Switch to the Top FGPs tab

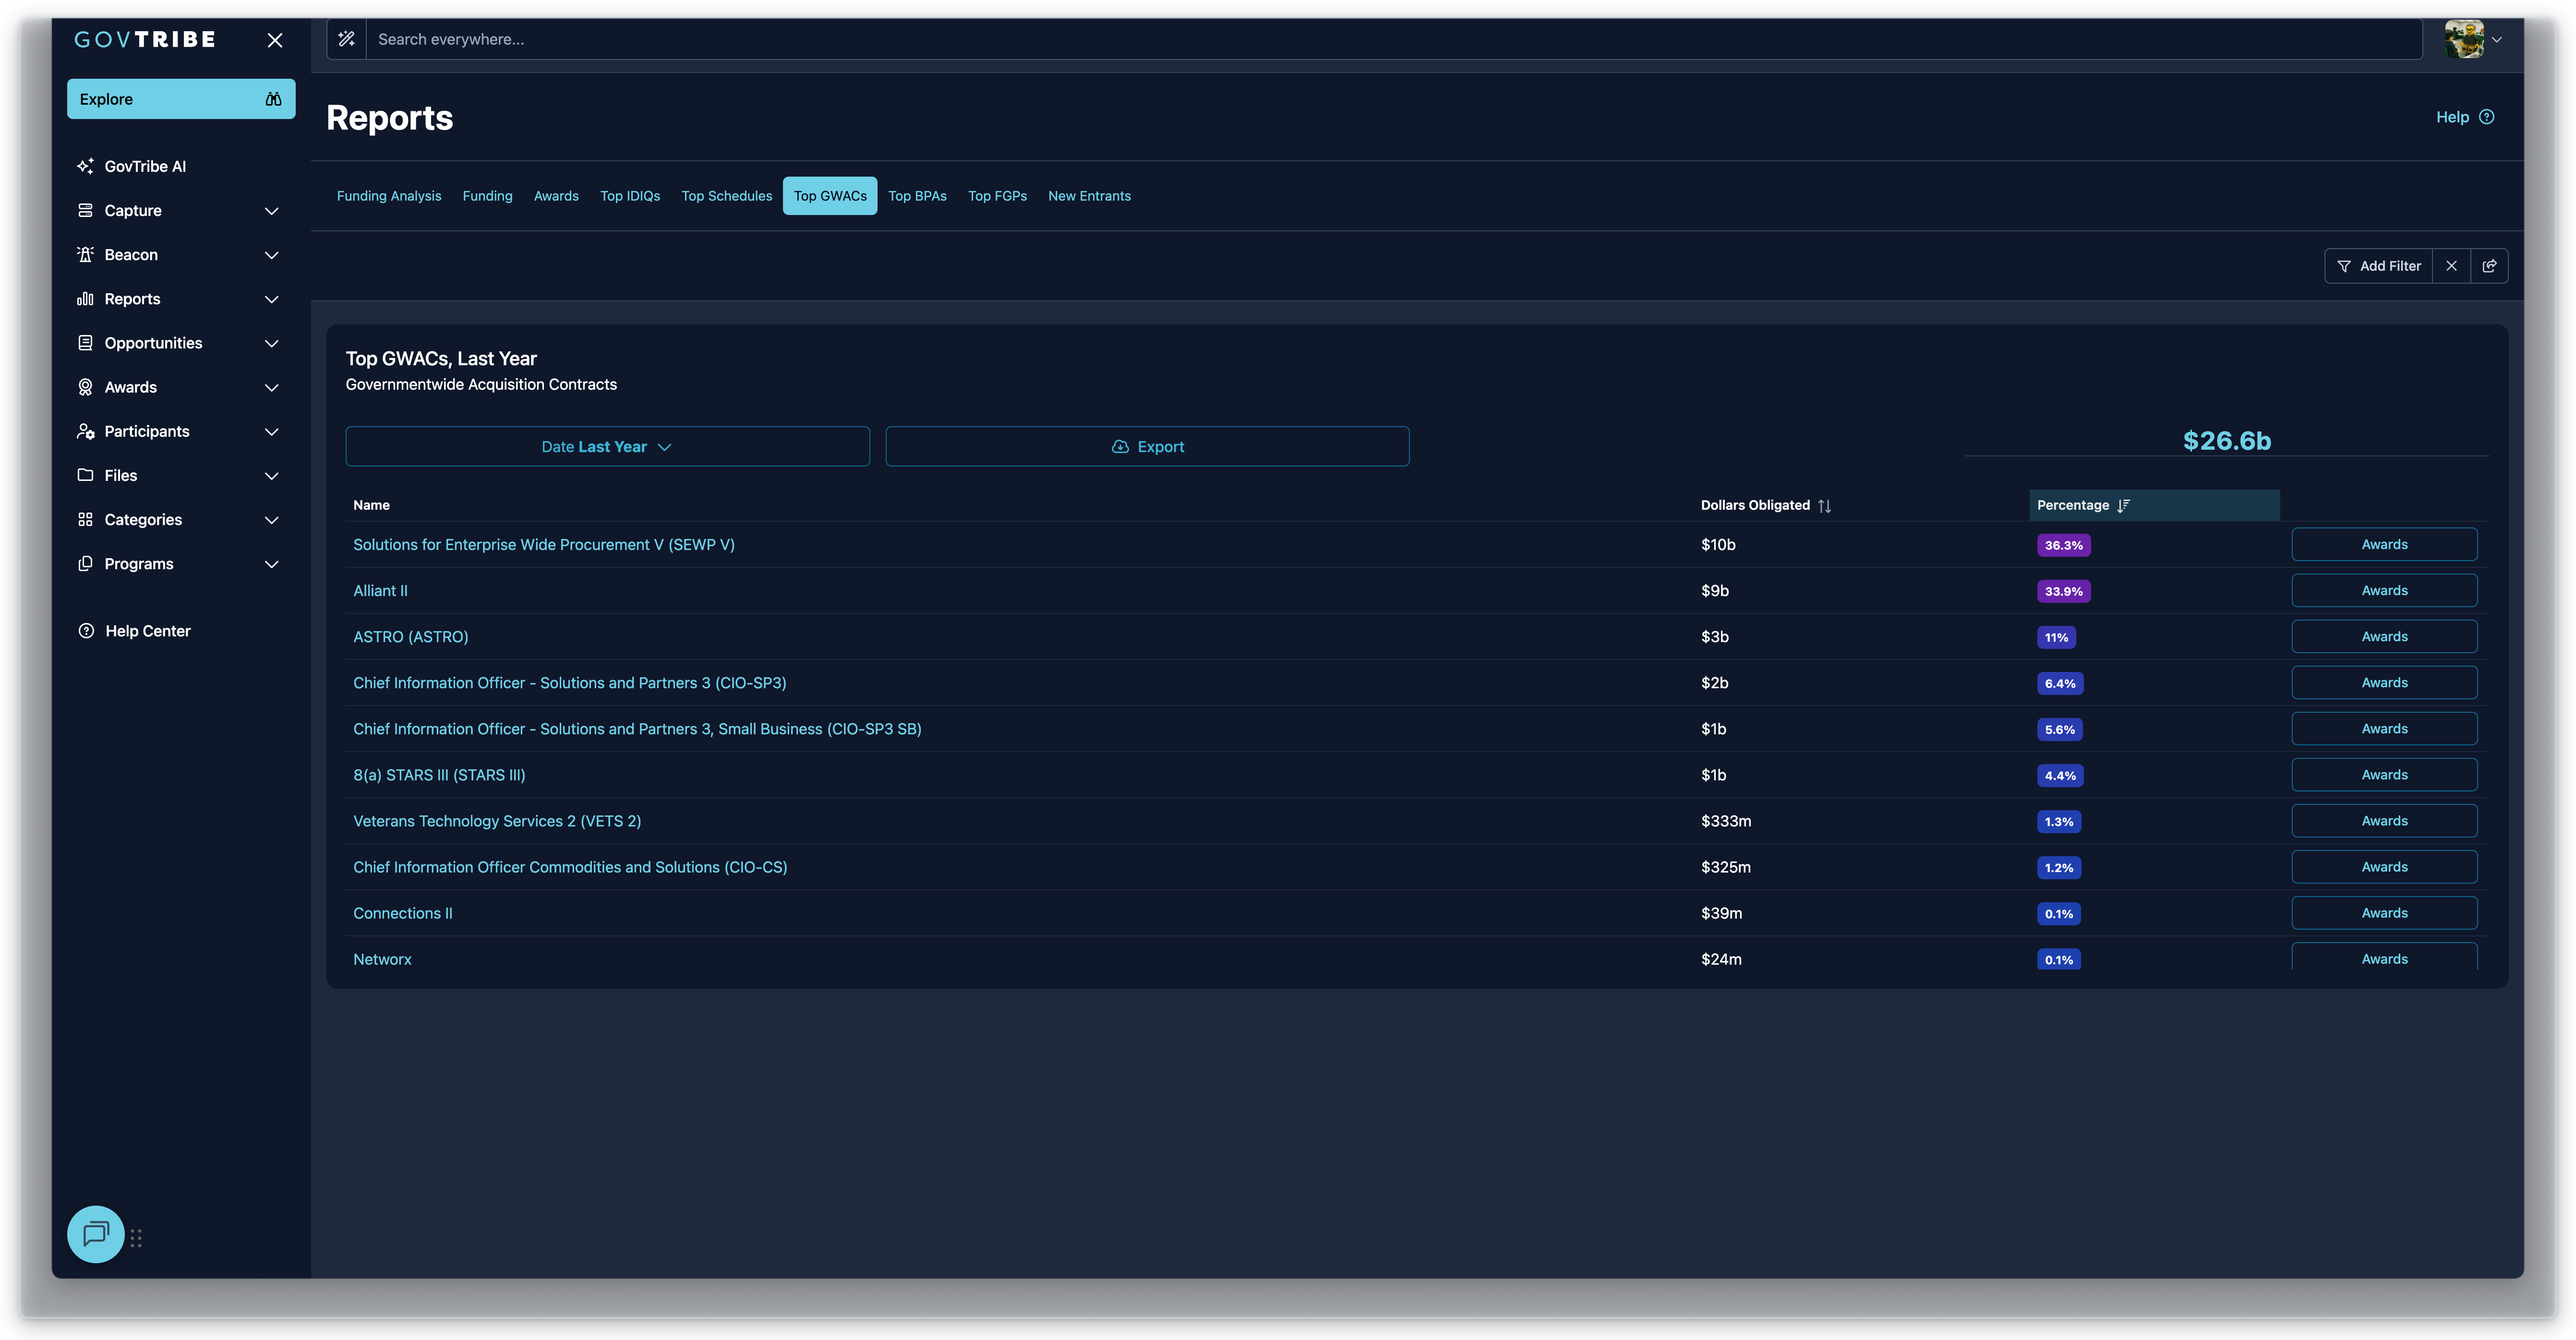[x=997, y=196]
